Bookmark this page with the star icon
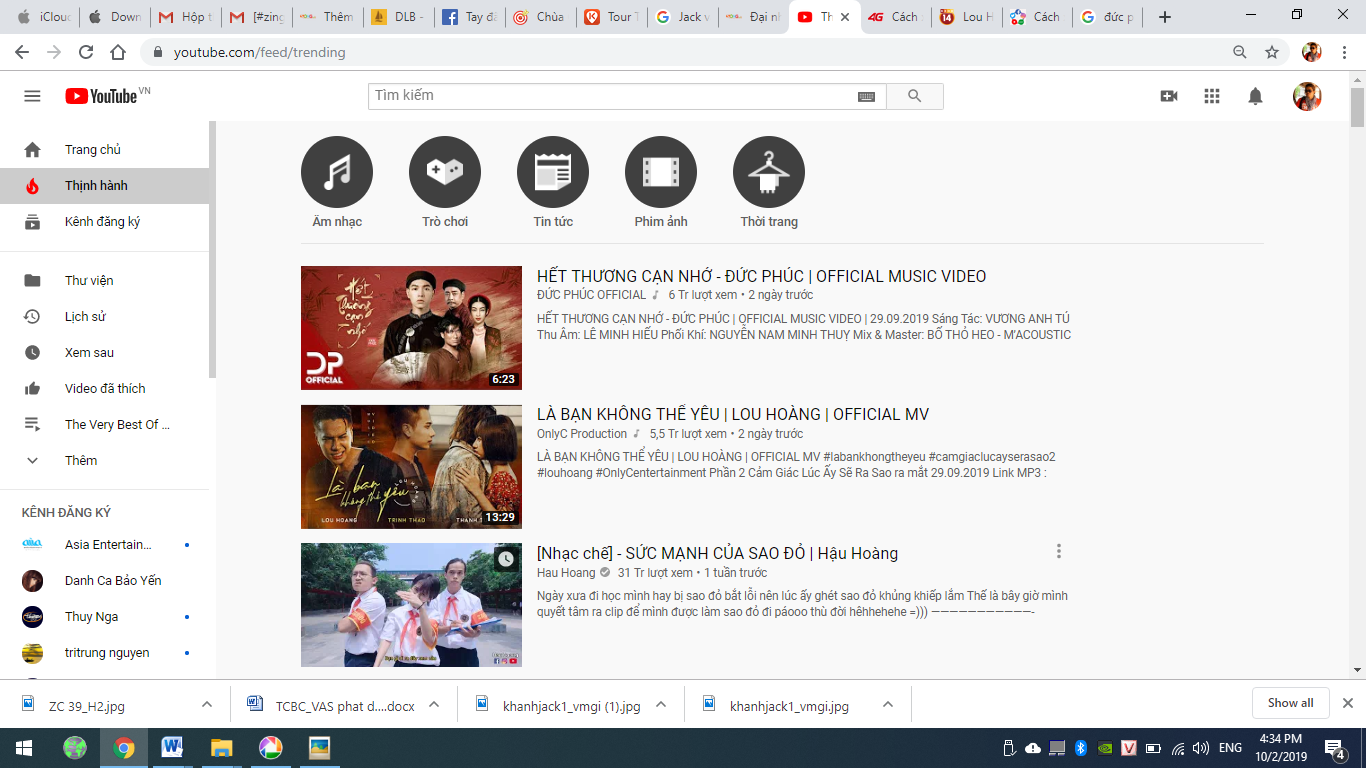The height and width of the screenshot is (768, 1366). (x=1272, y=52)
